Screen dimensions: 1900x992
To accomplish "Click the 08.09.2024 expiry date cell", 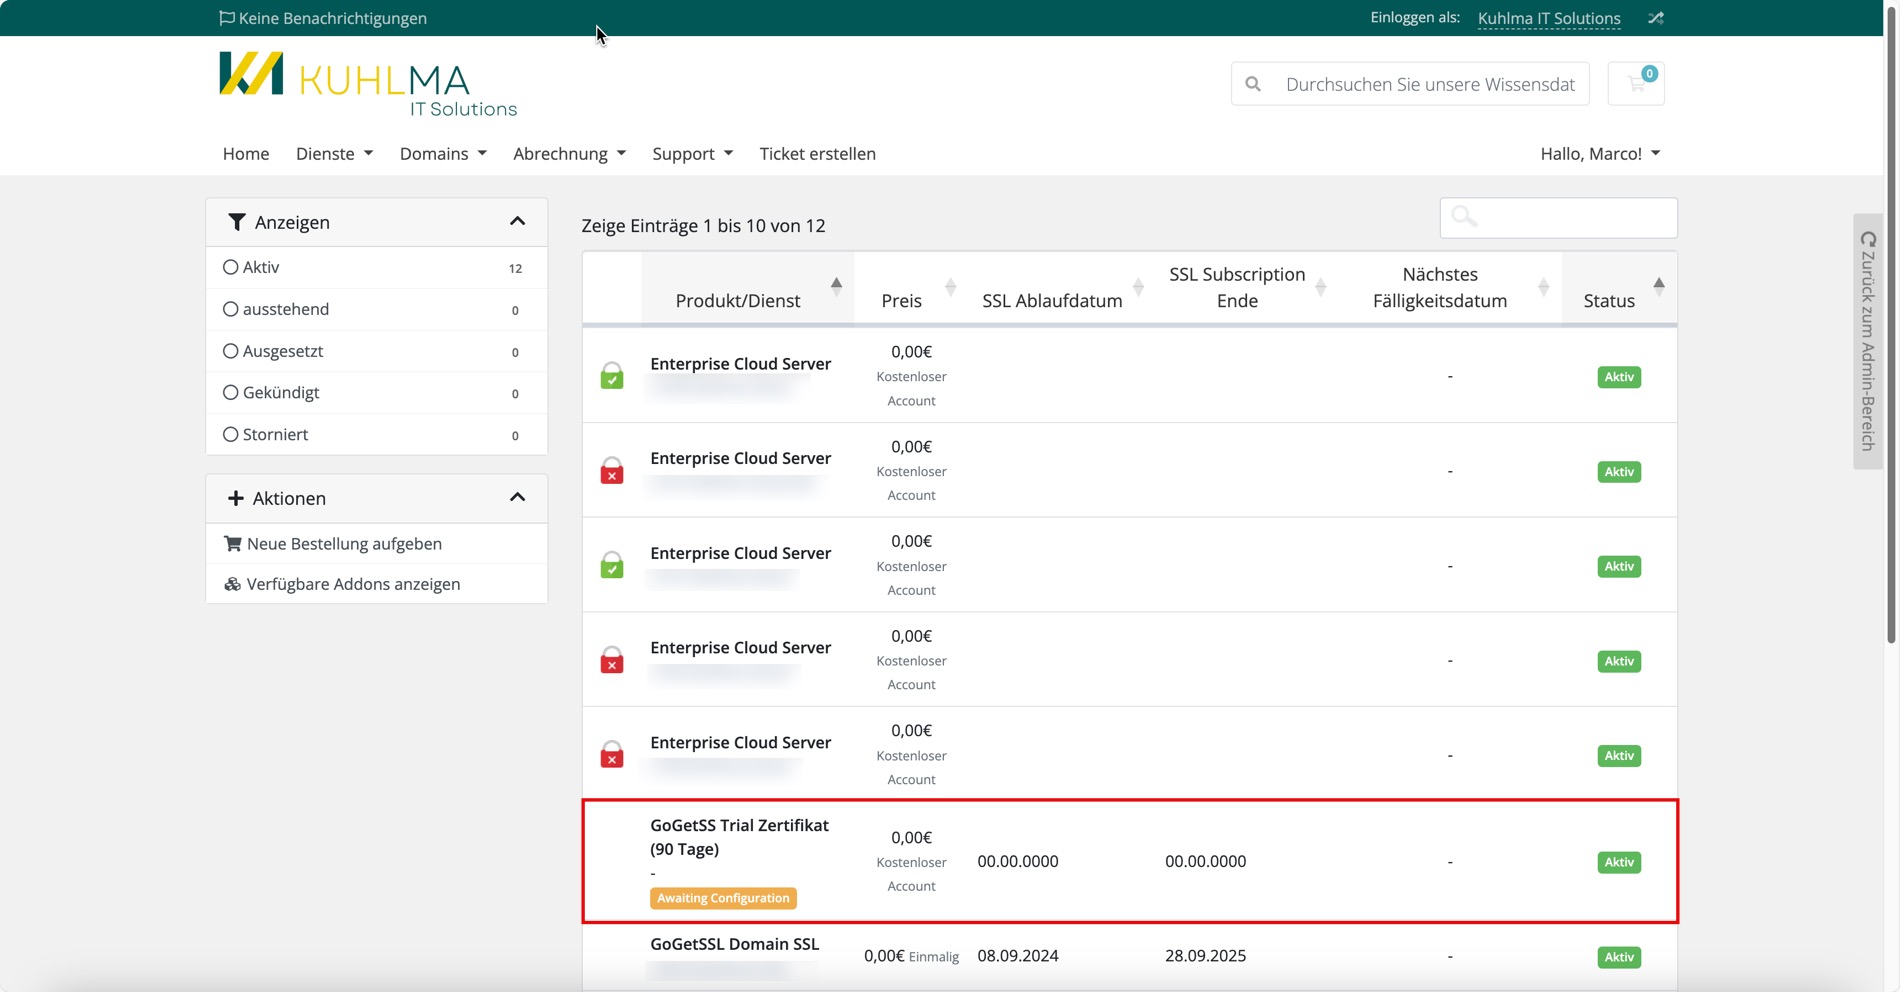I will click(x=1018, y=956).
